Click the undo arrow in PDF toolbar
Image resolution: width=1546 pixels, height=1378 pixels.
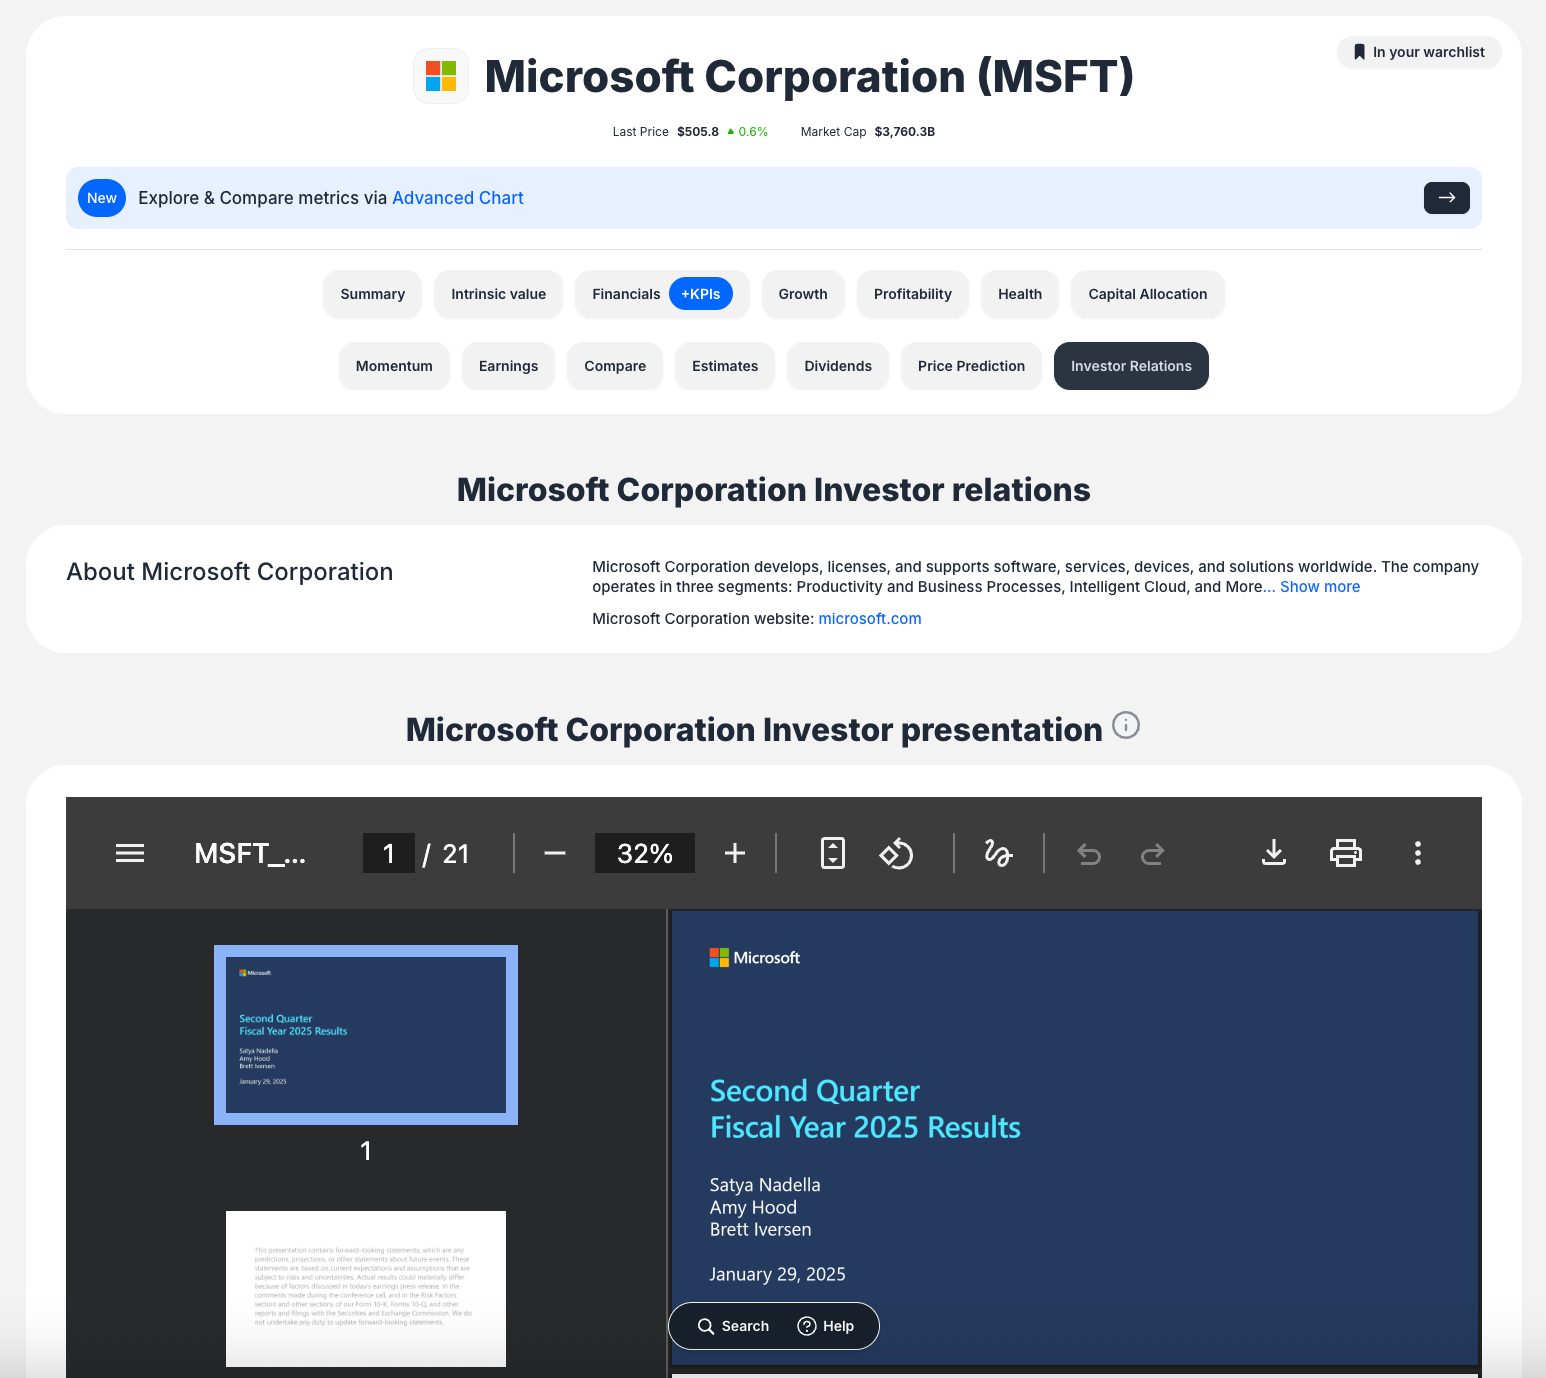[1089, 853]
